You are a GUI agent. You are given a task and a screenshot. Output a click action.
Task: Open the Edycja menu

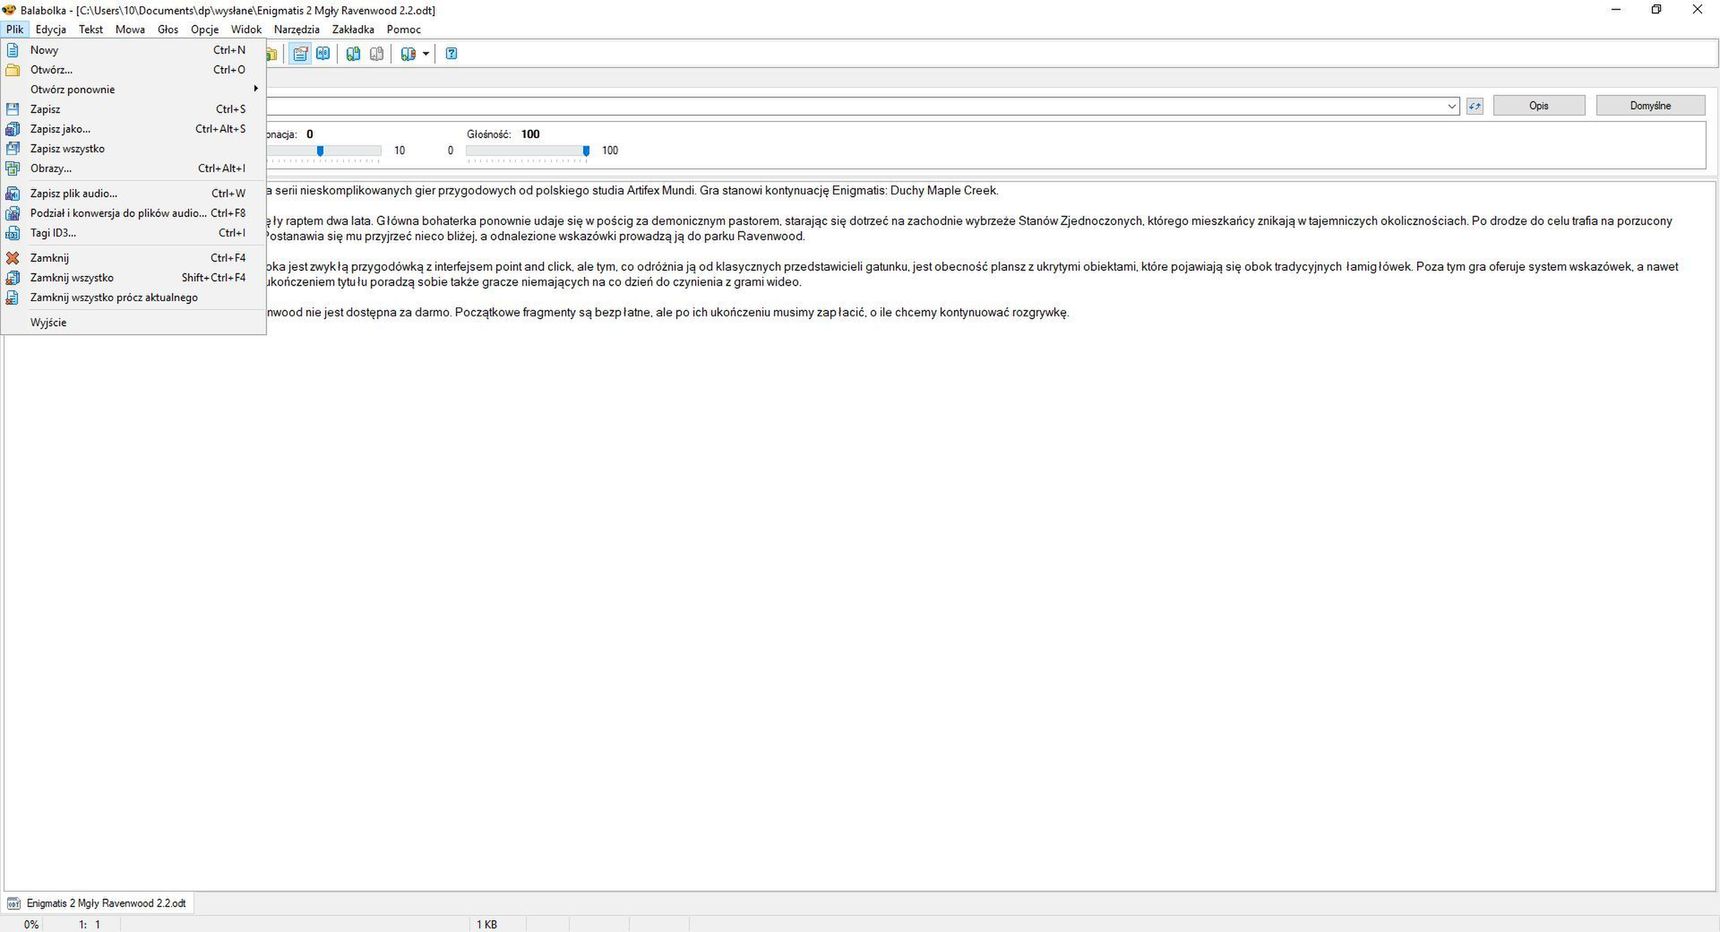click(x=50, y=29)
